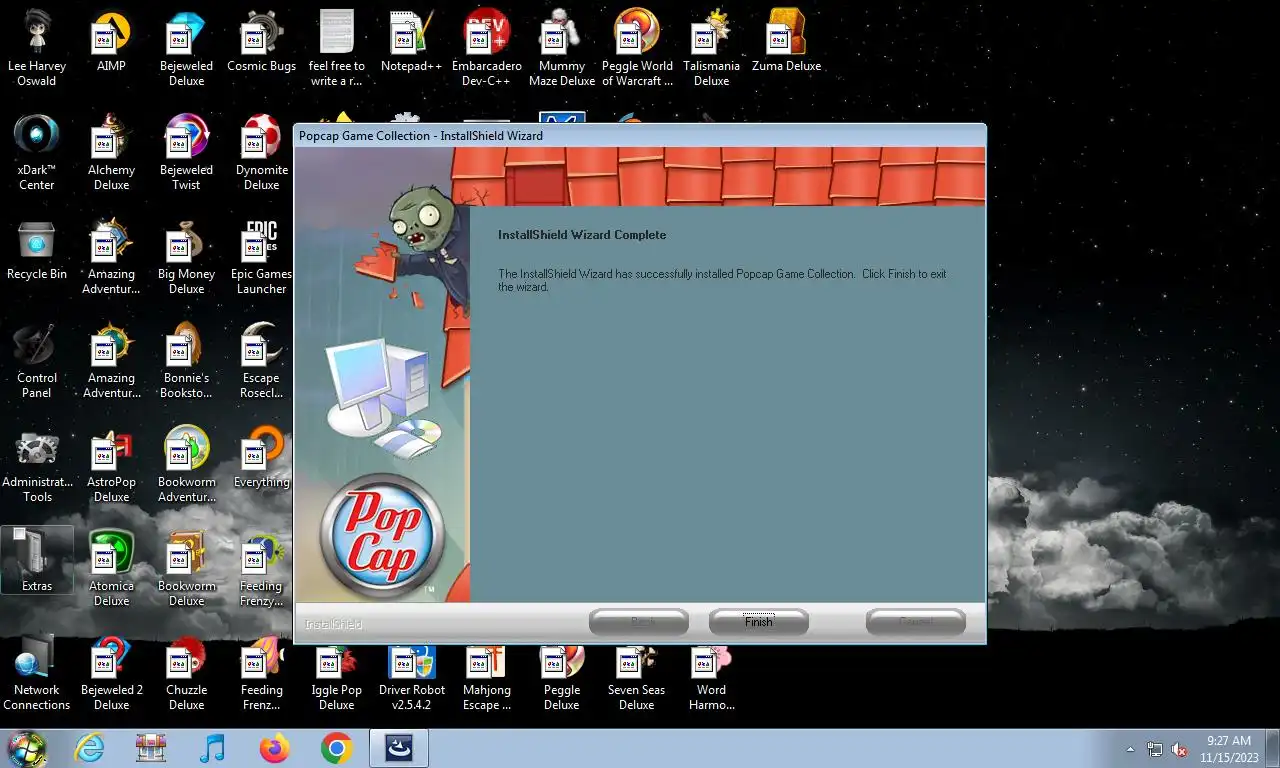Open the Lee Harvey Oswald desktop icon

pos(37,48)
